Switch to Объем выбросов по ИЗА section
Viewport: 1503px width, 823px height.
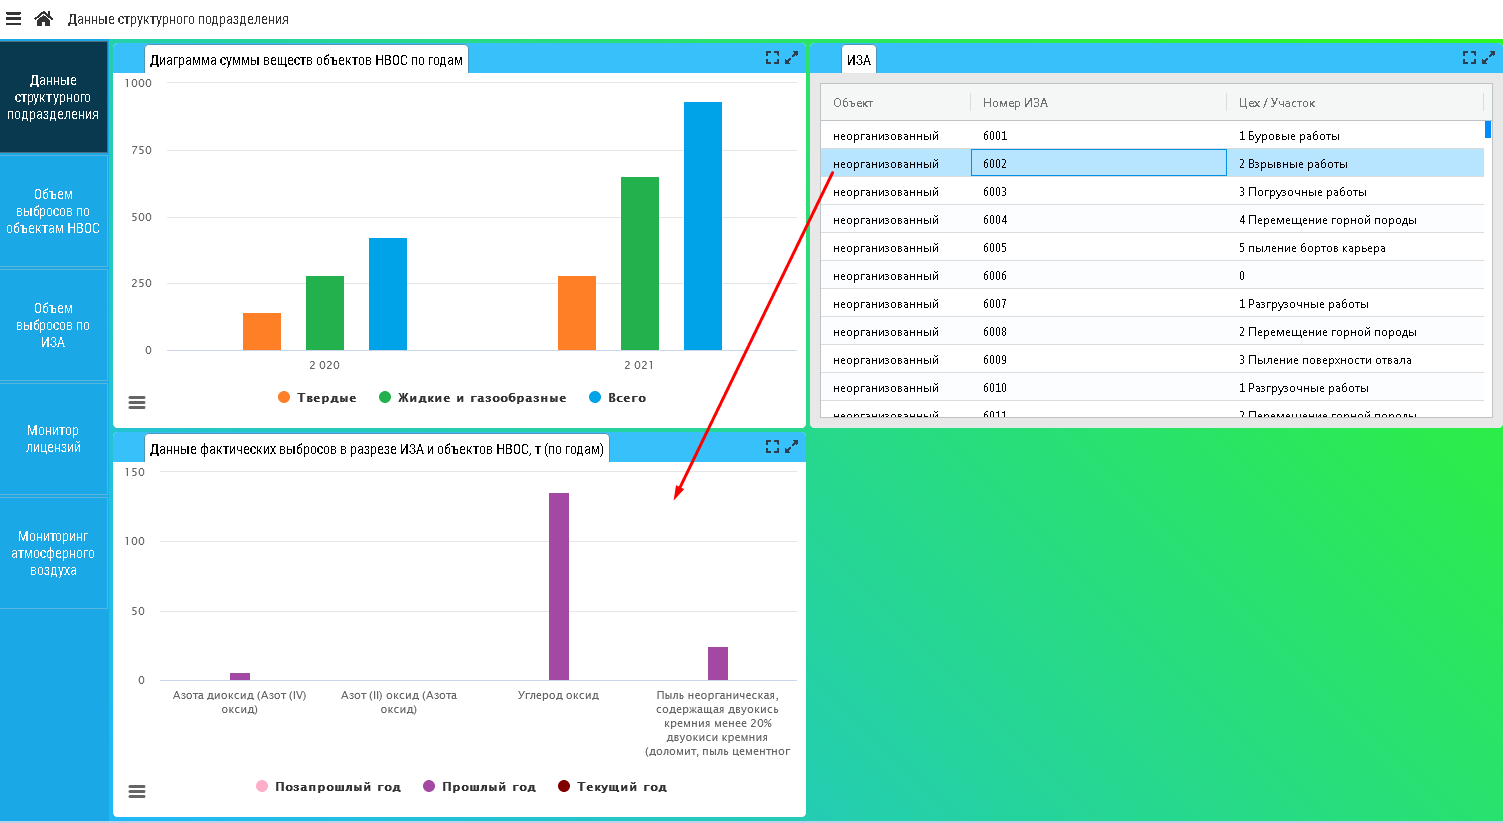pyautogui.click(x=53, y=325)
